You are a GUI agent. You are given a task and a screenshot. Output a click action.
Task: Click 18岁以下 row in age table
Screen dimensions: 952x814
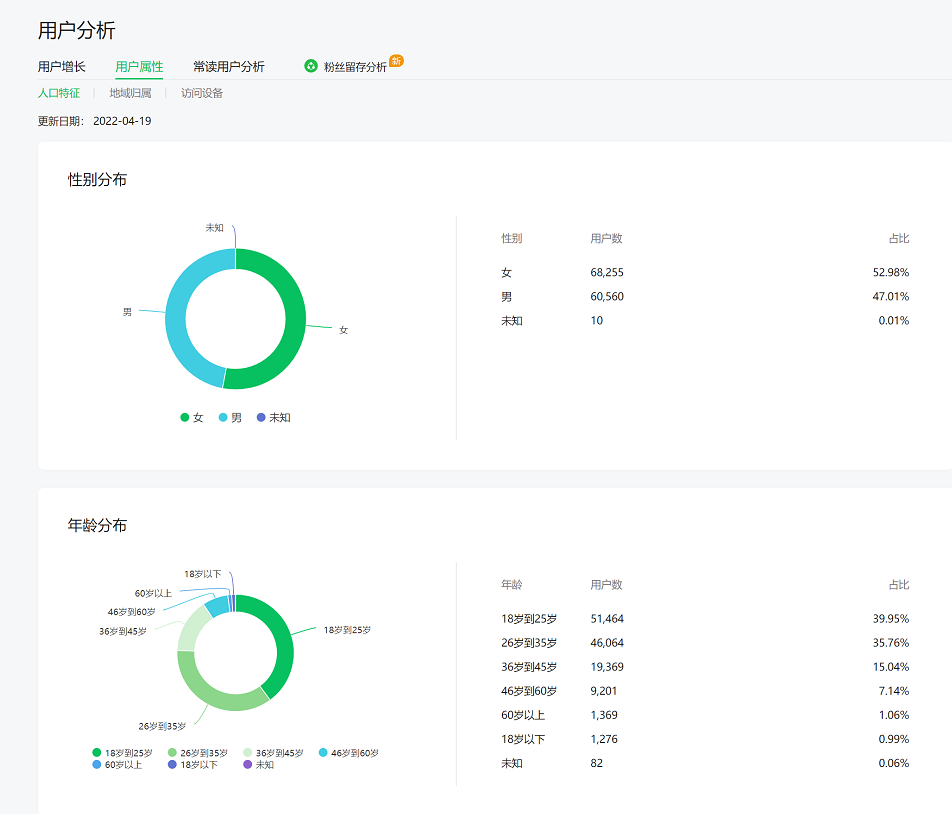(705, 739)
